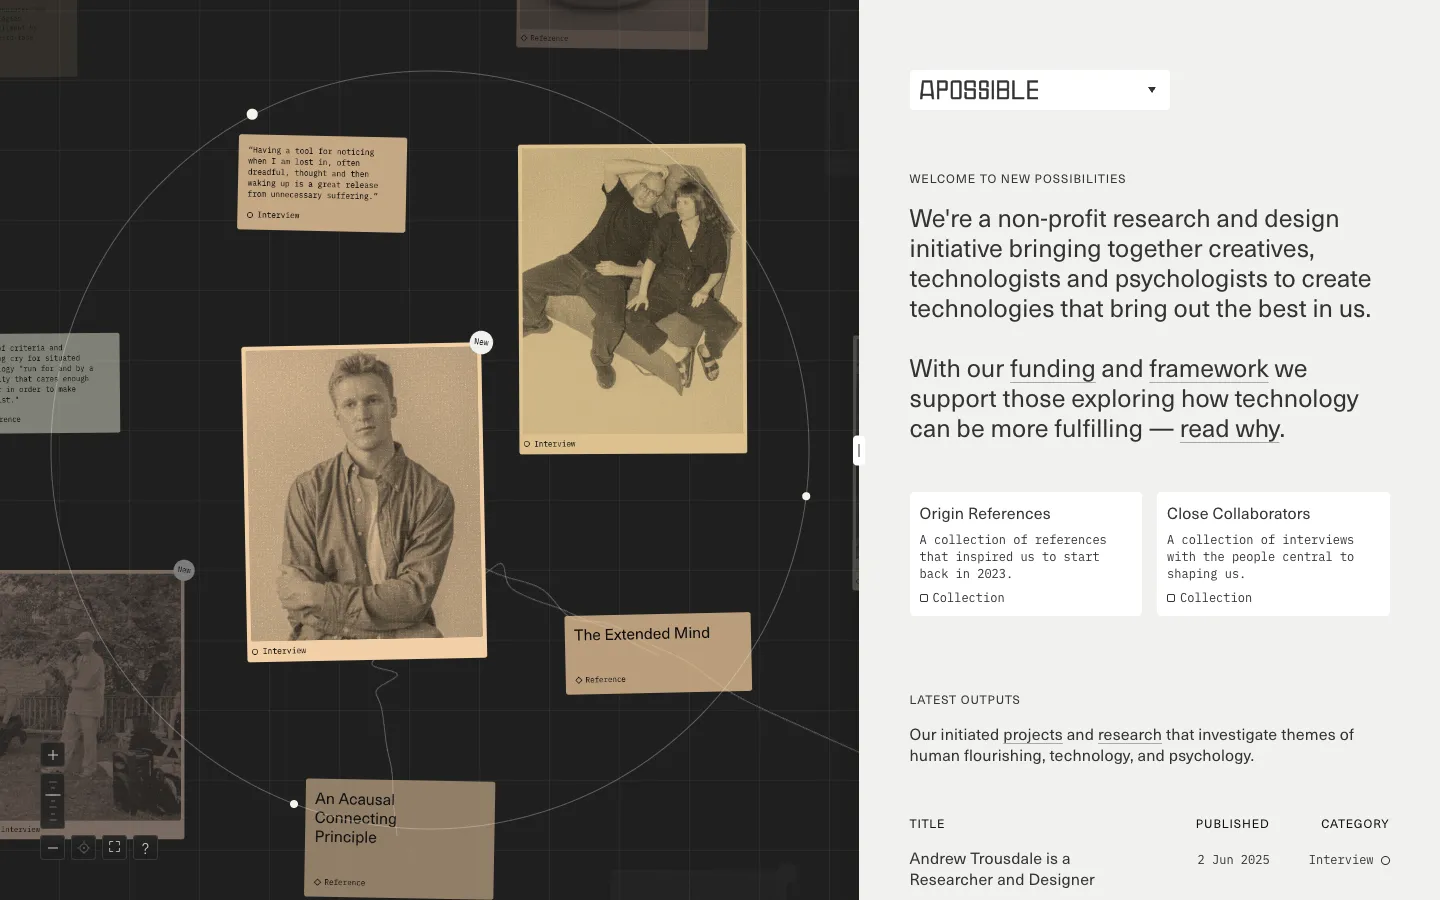
Task: Open the 'funding' link
Action: tap(1052, 369)
